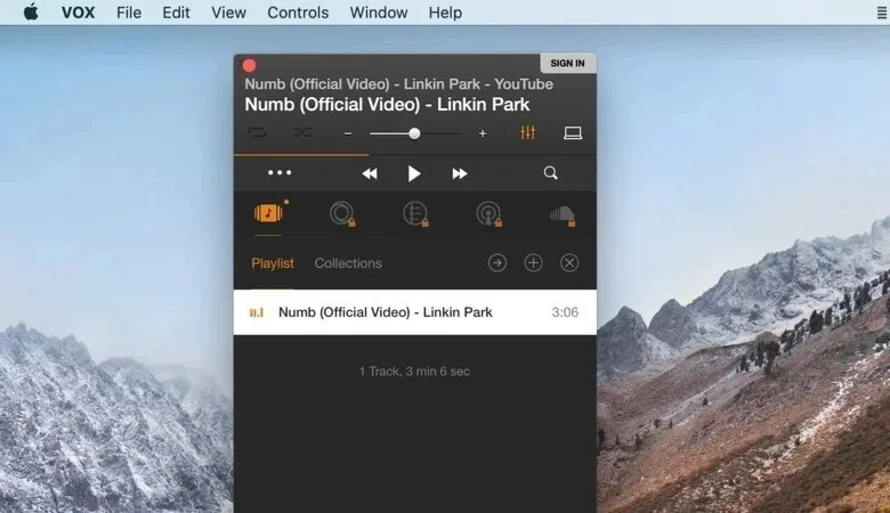Image resolution: width=890 pixels, height=513 pixels.
Task: Switch to the Collections tab
Action: (348, 263)
